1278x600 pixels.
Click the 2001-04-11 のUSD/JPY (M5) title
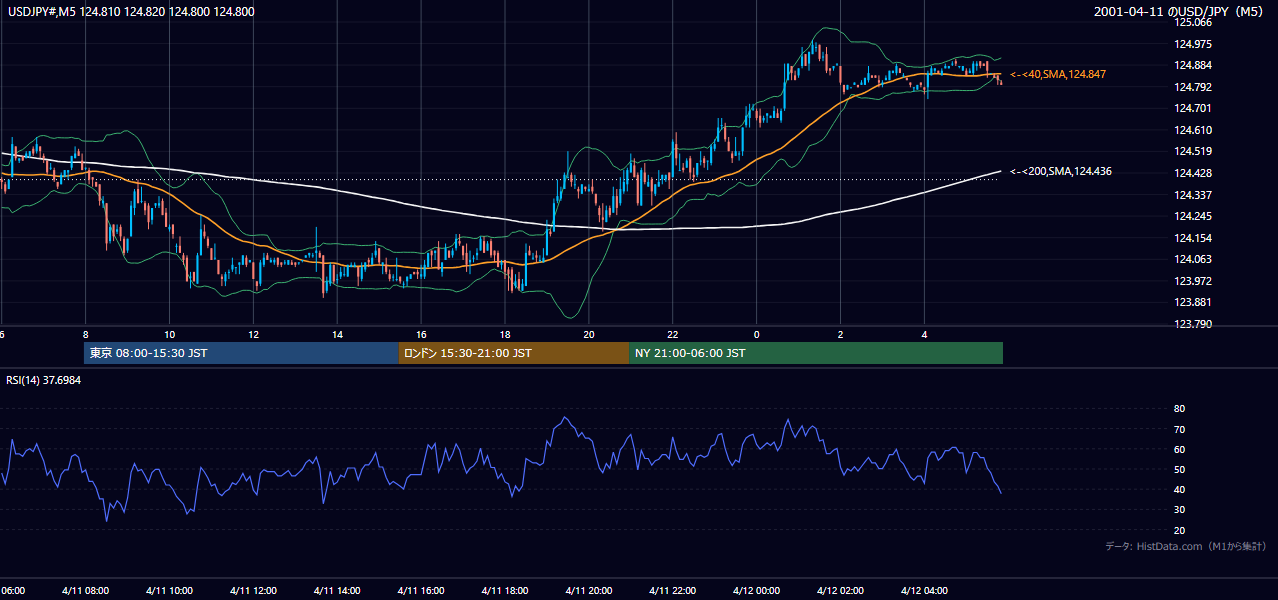(1180, 11)
